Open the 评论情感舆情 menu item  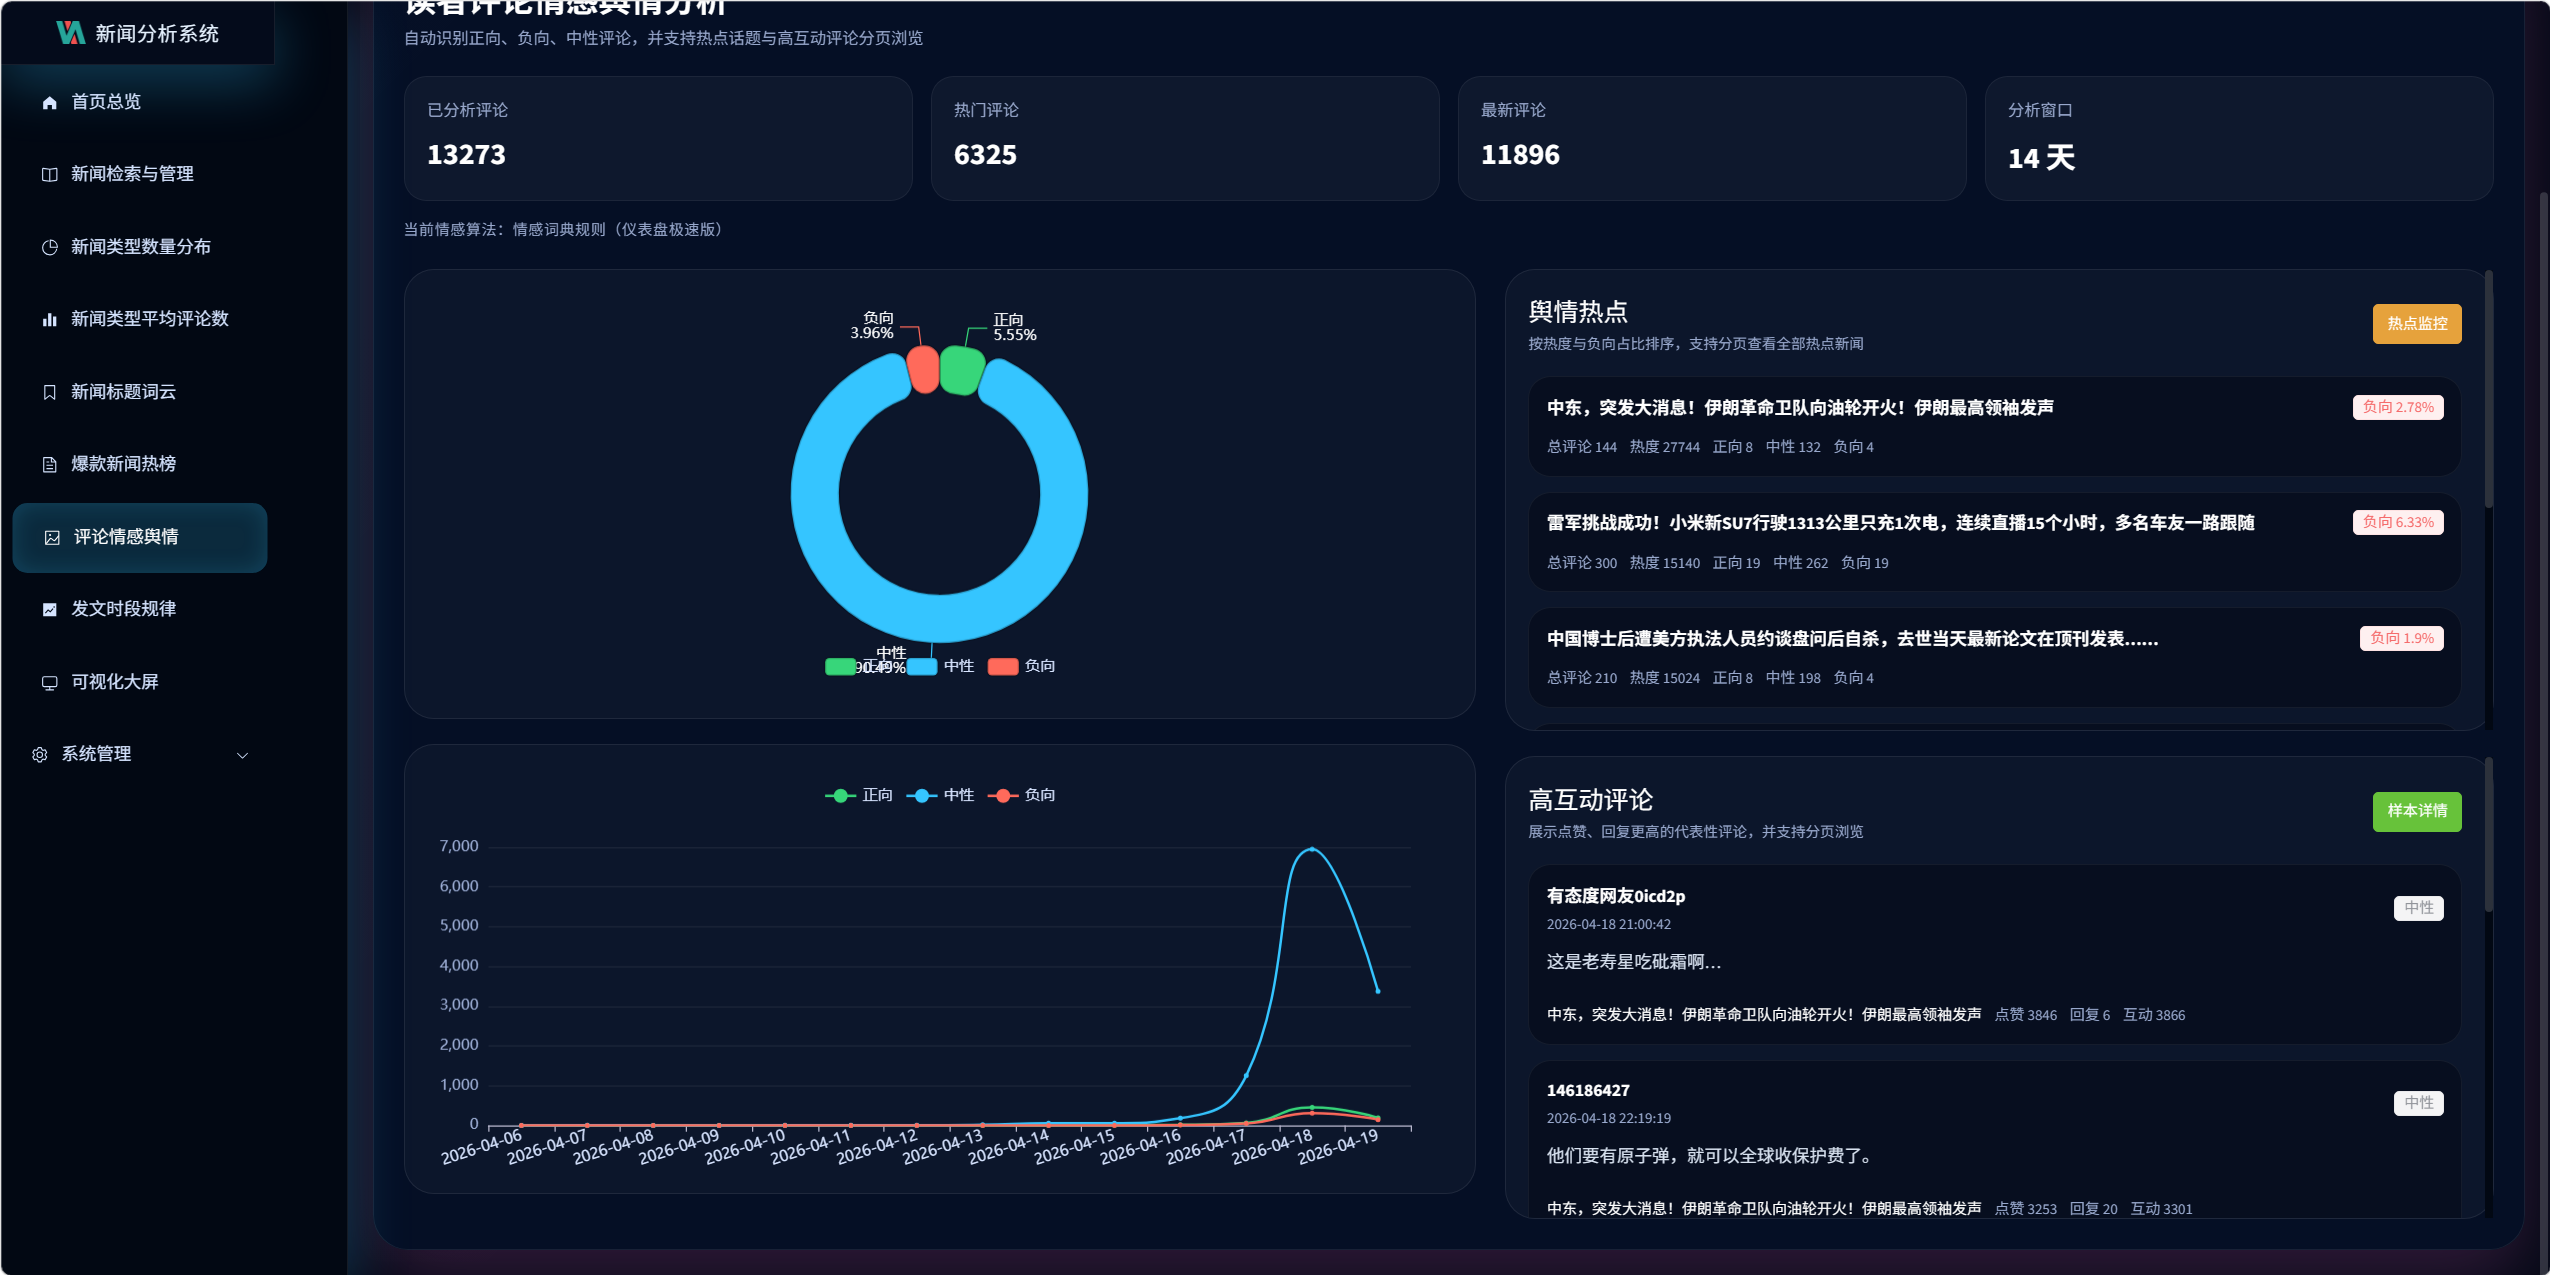tap(126, 537)
